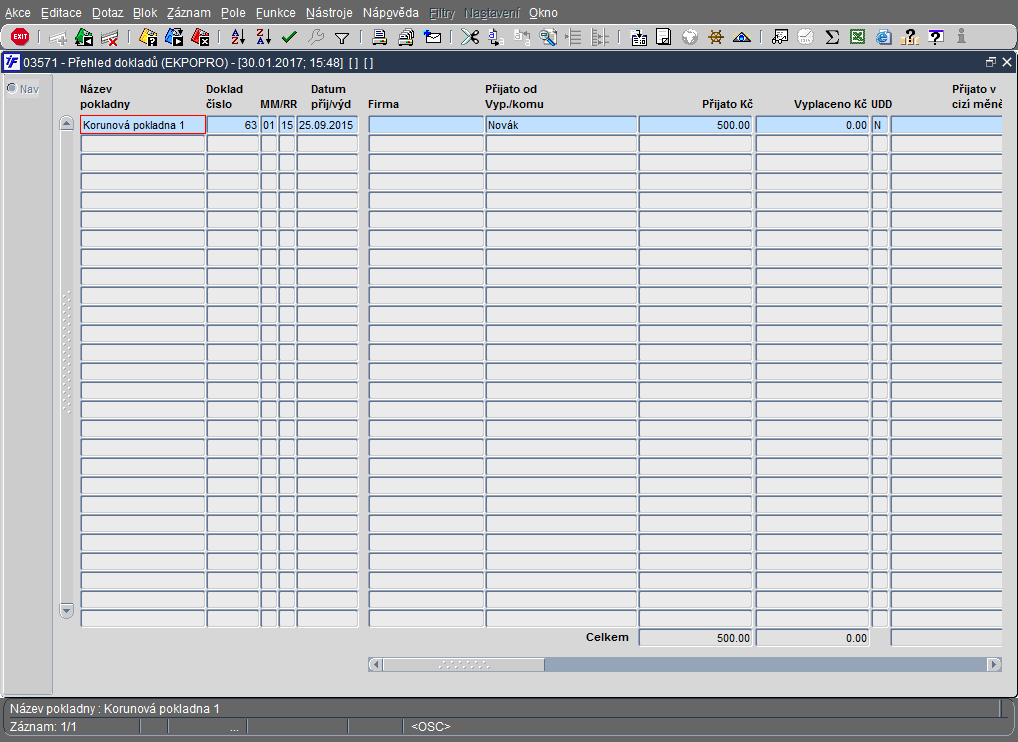Image resolution: width=1018 pixels, height=742 pixels.
Task: Click the green record-back arrow icon
Action: point(84,38)
